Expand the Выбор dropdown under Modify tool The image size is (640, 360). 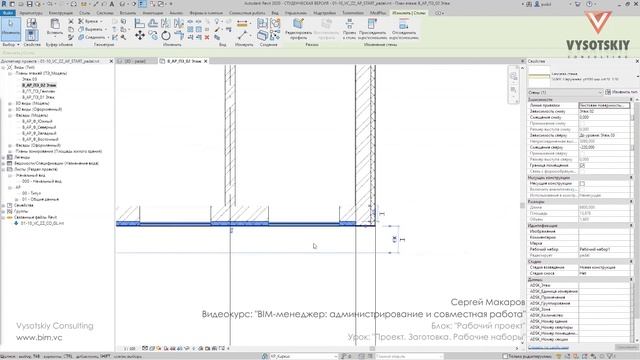(x=11, y=44)
